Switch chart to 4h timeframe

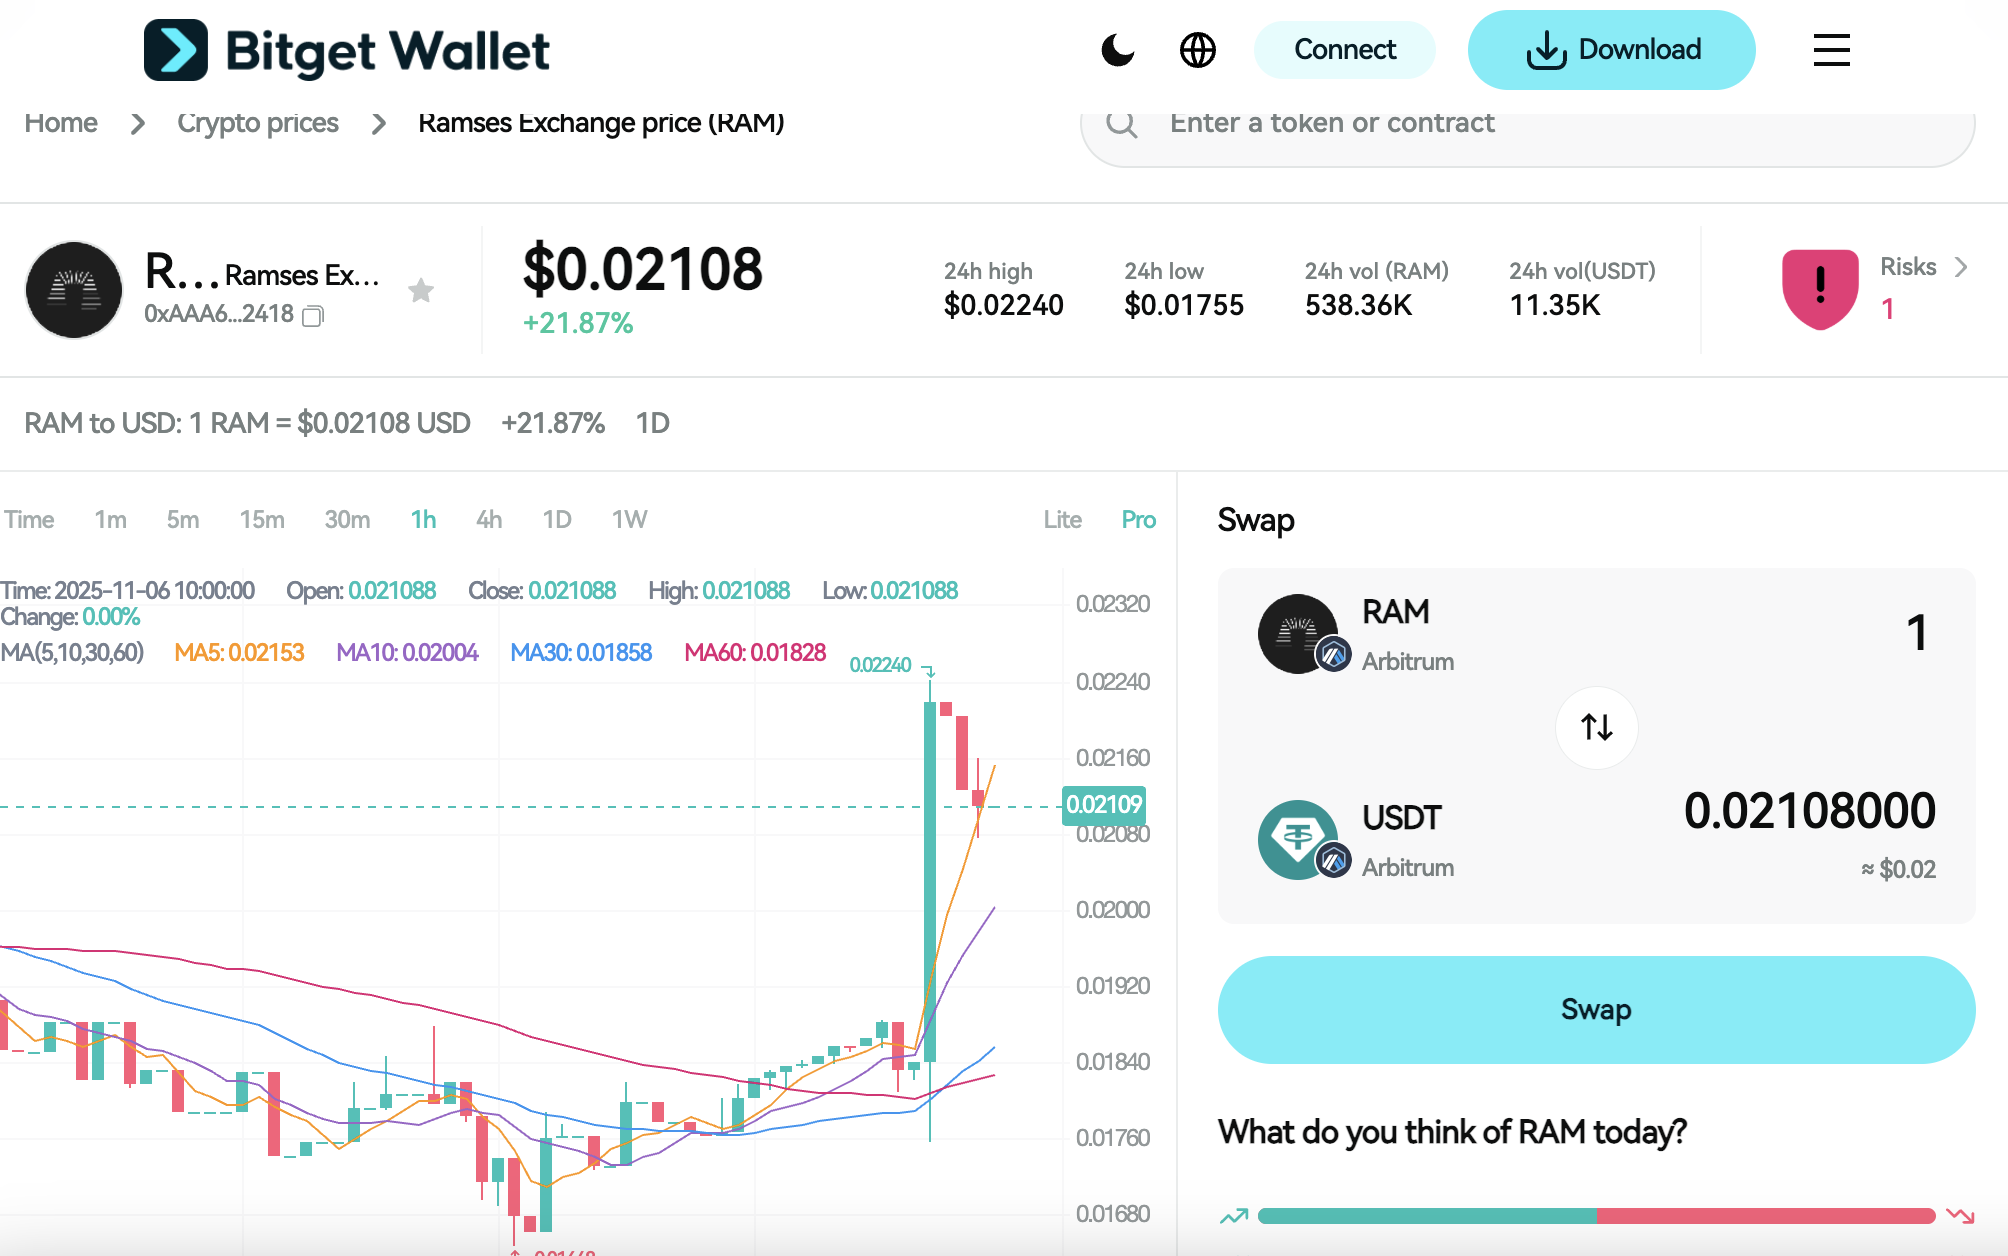pyautogui.click(x=488, y=519)
